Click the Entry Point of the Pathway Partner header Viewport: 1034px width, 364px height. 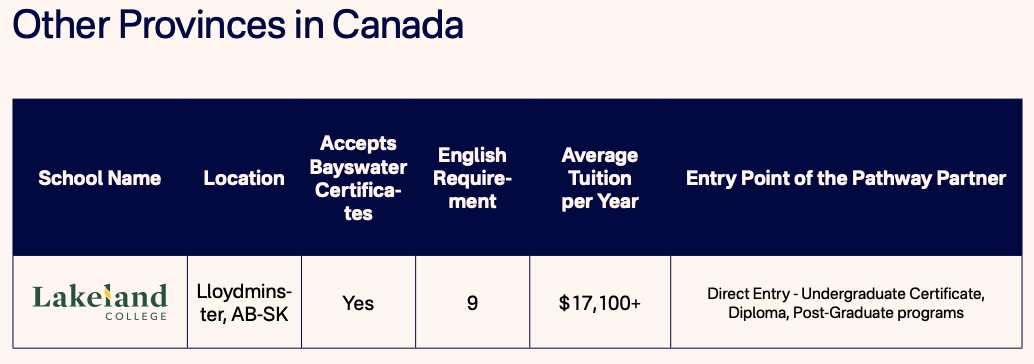[846, 178]
